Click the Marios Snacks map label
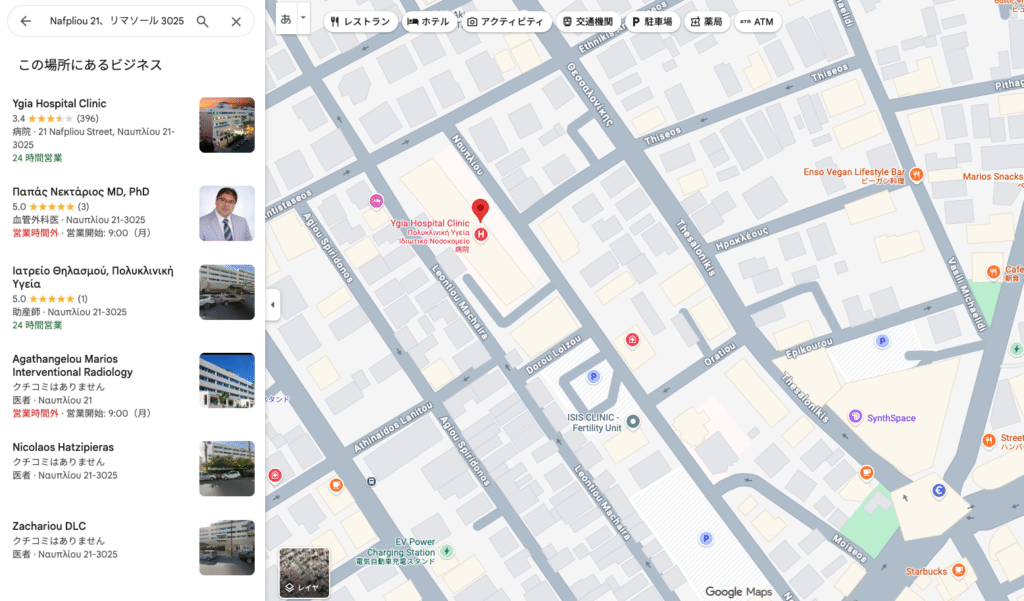1024x601 pixels. tap(993, 176)
